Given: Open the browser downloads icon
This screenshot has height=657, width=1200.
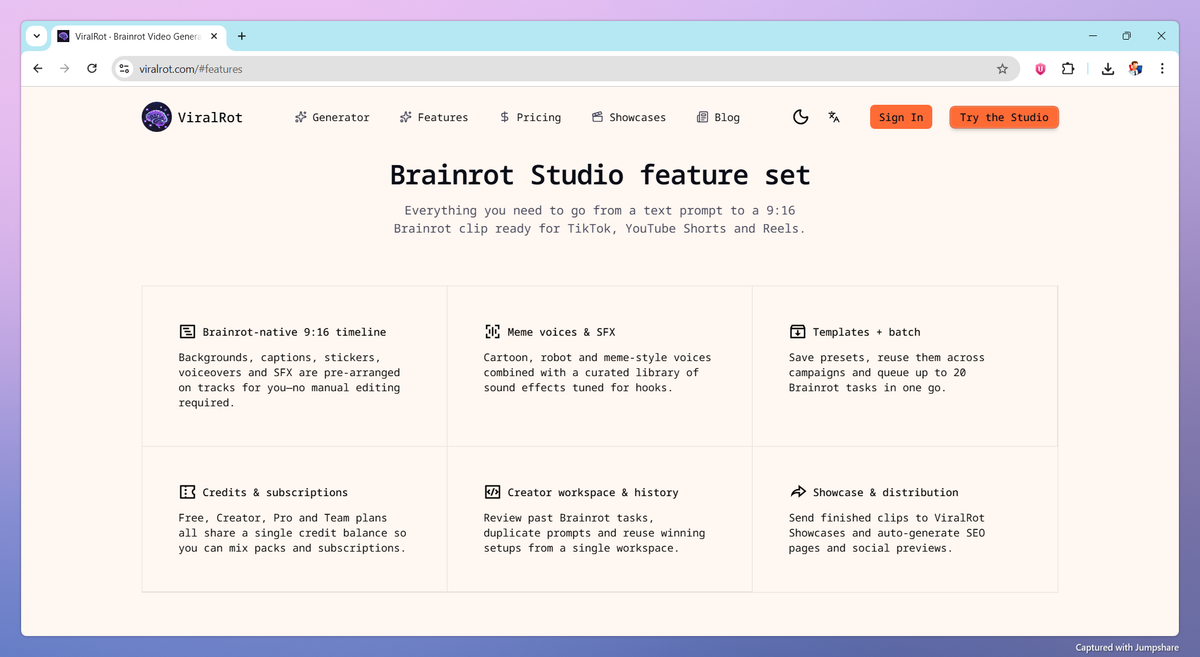Looking at the screenshot, I should tap(1108, 69).
